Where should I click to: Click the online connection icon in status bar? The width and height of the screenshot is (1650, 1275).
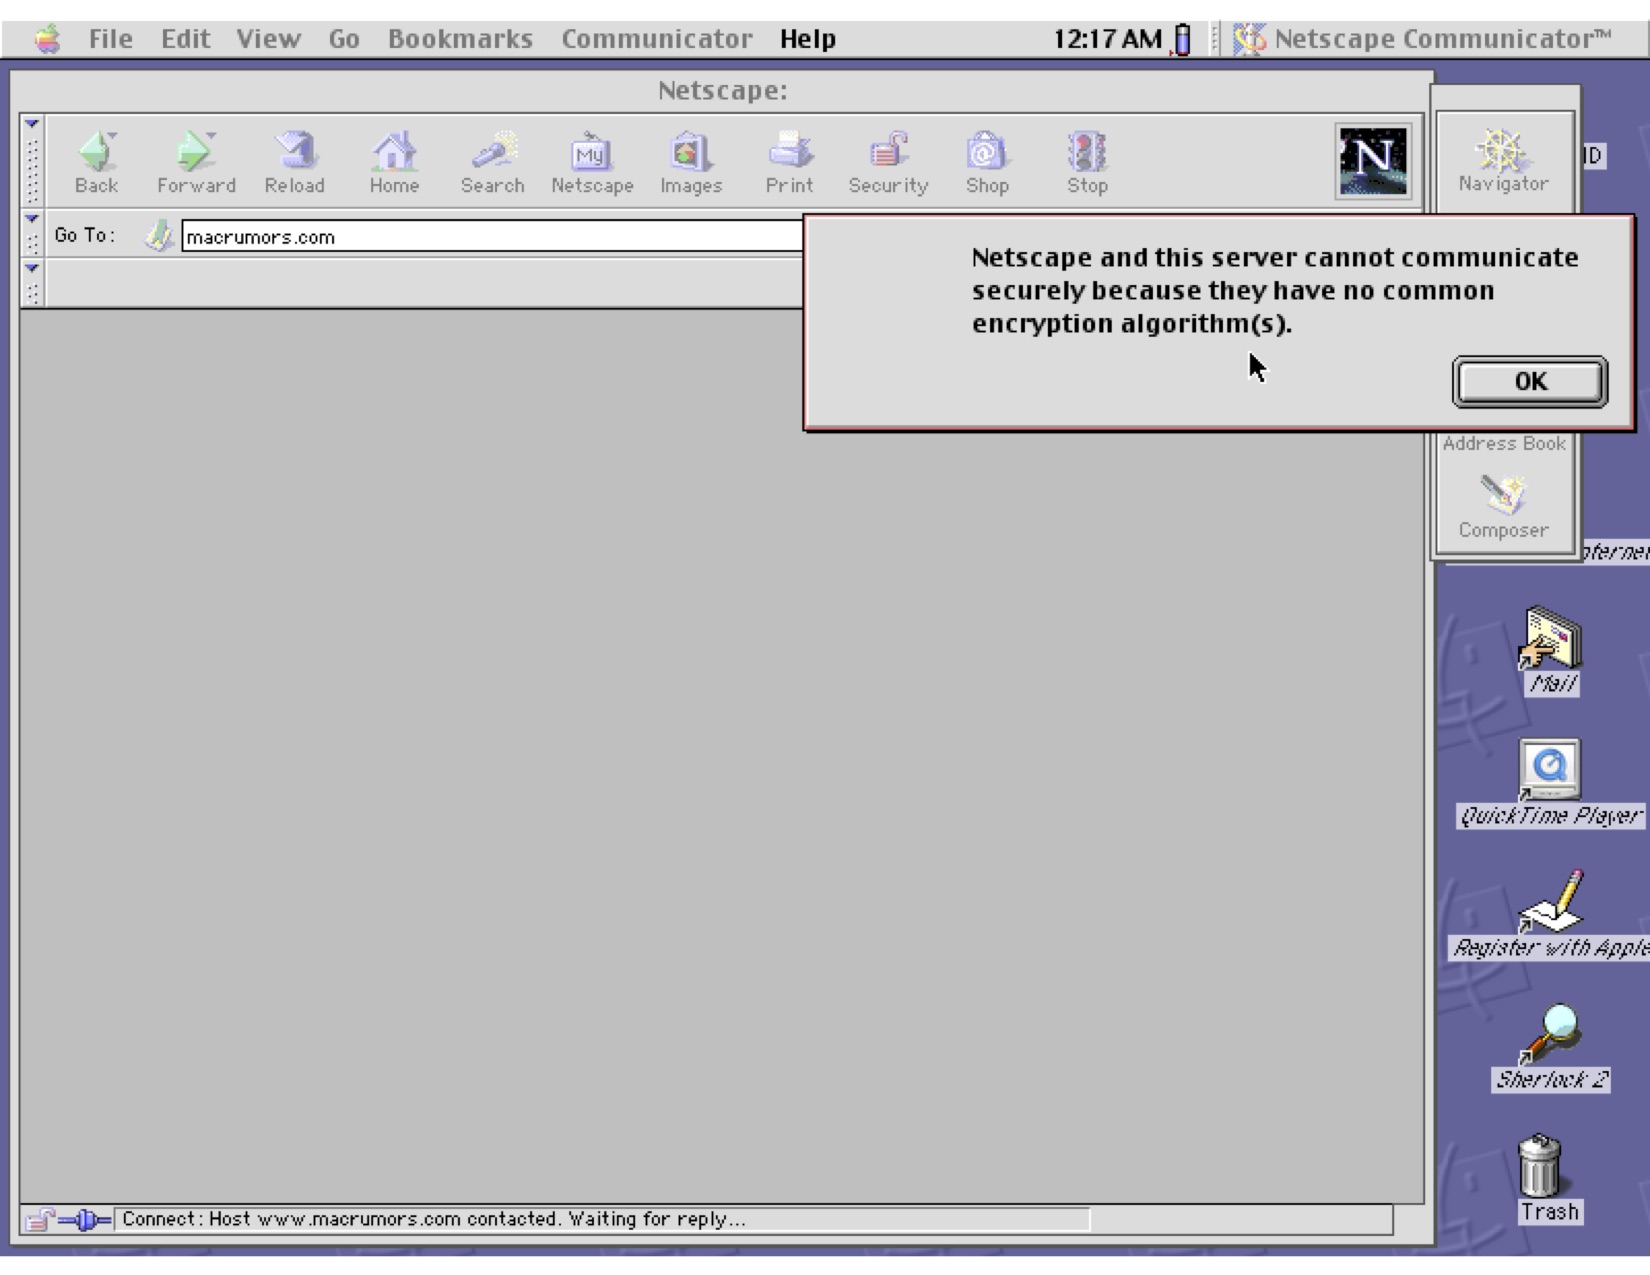pos(86,1220)
